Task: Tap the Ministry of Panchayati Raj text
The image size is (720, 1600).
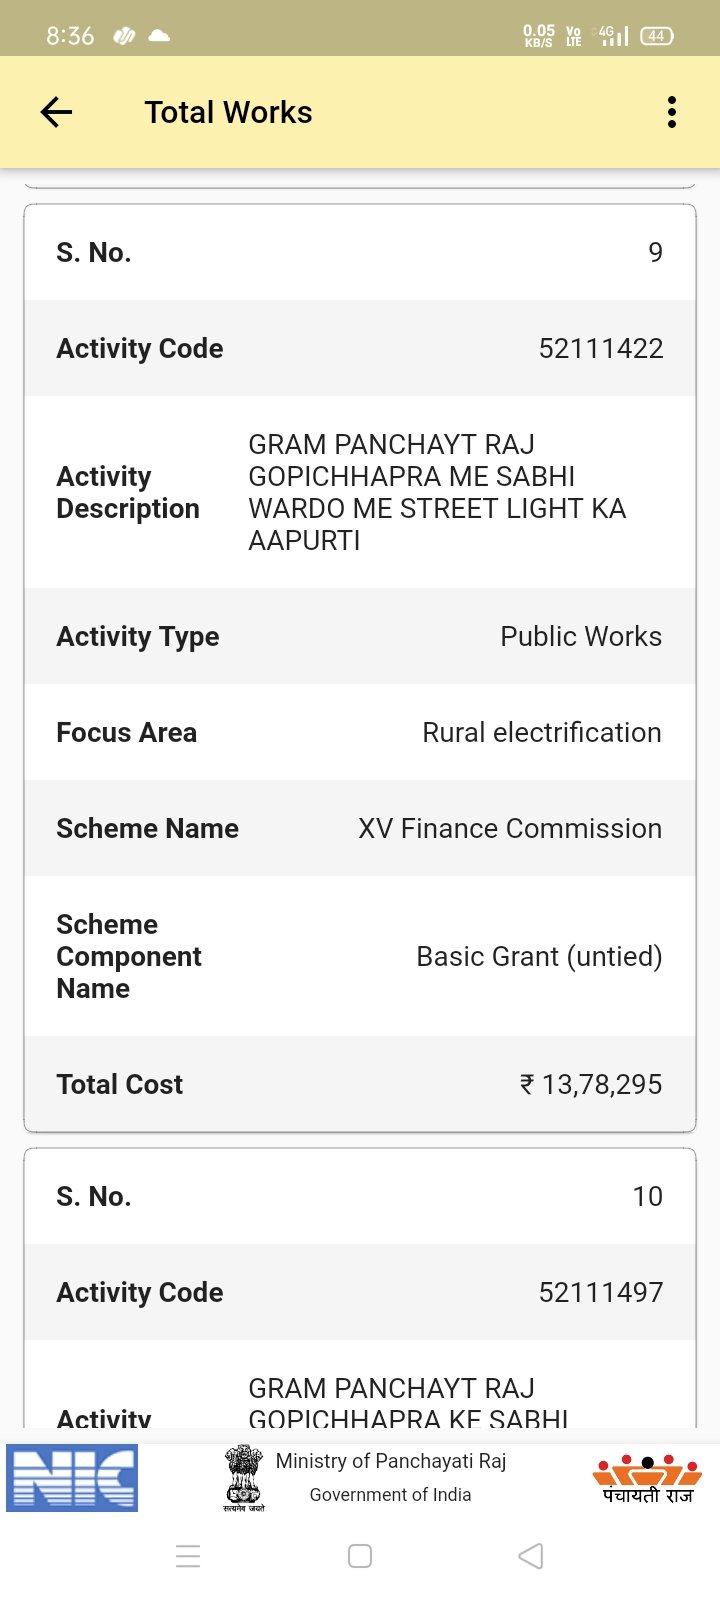Action: pyautogui.click(x=391, y=1461)
